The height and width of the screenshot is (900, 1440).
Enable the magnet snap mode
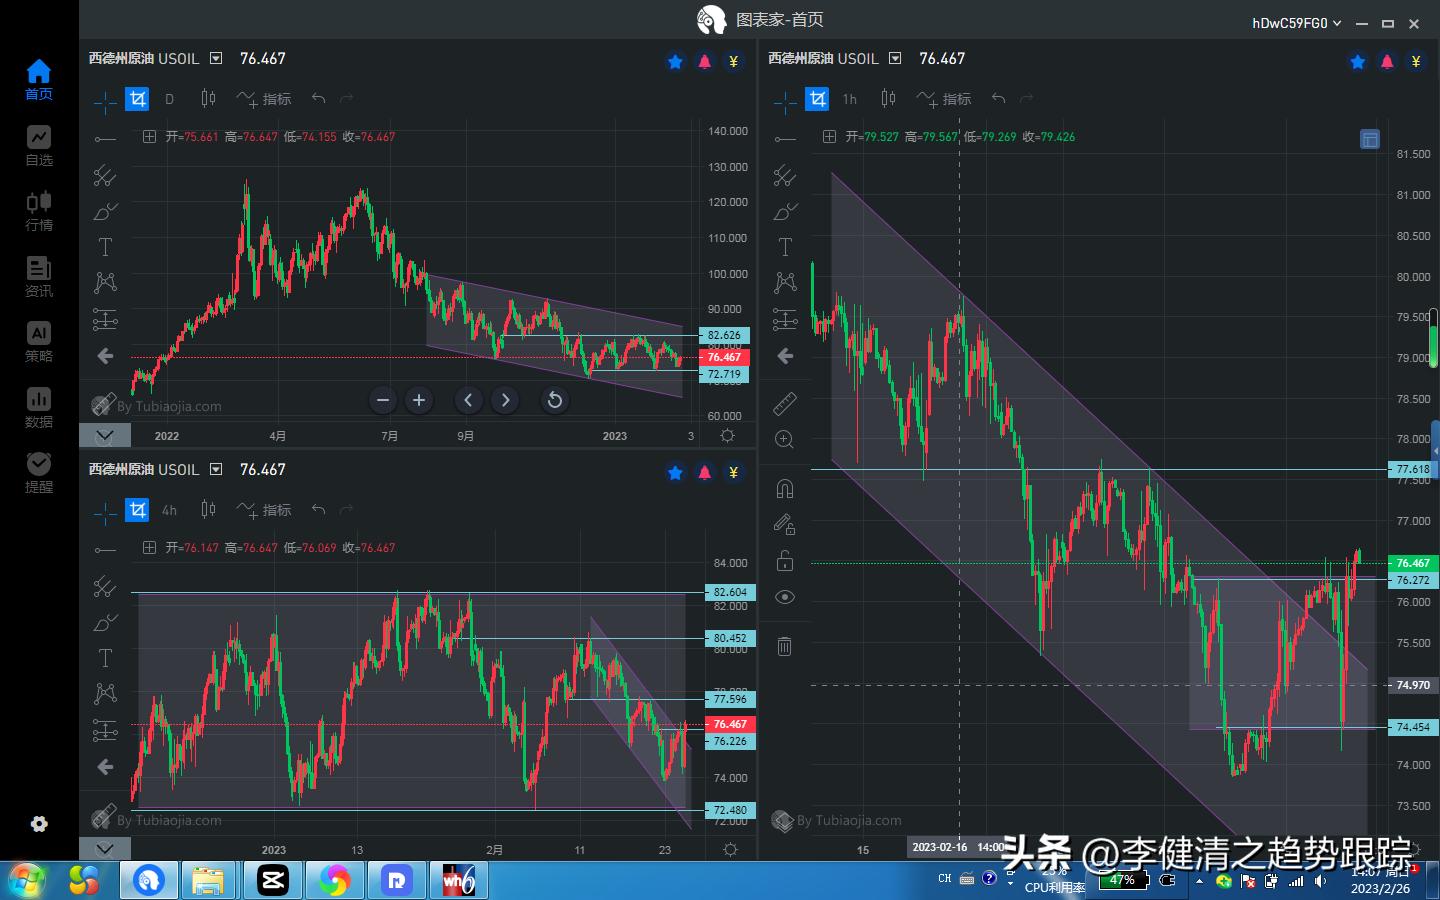click(785, 487)
